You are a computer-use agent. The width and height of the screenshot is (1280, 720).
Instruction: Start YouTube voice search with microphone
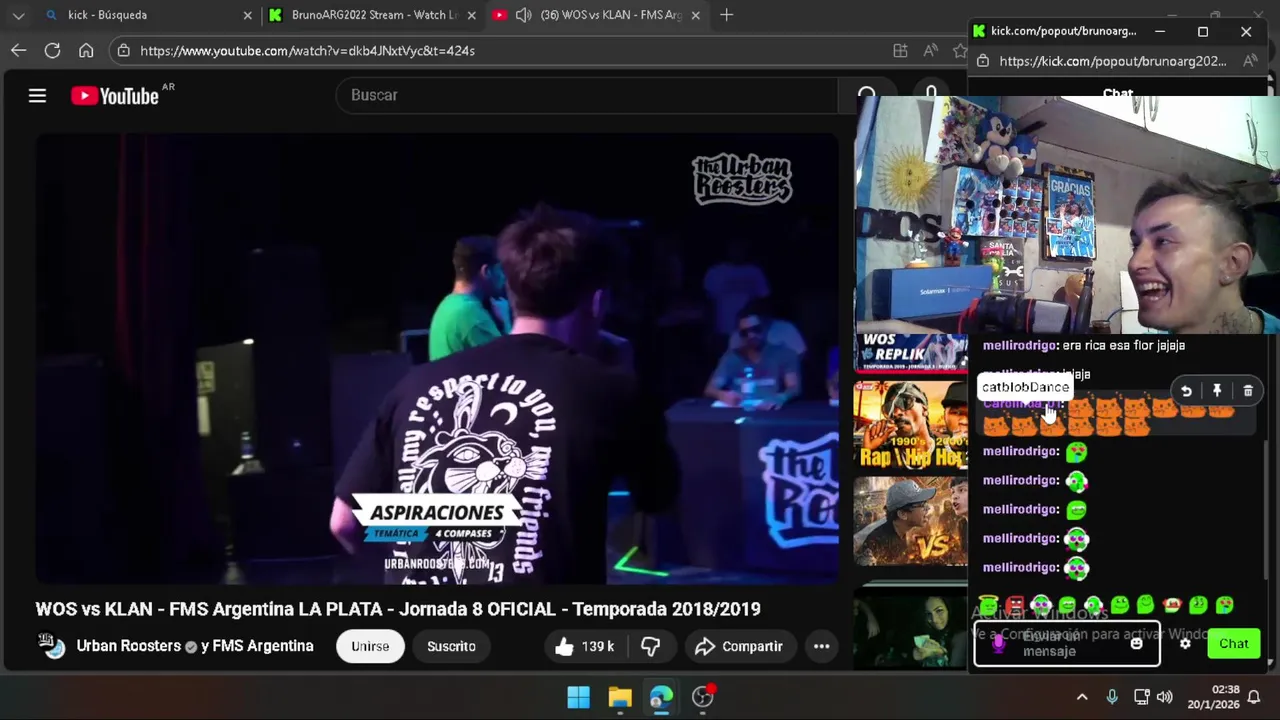931,95
